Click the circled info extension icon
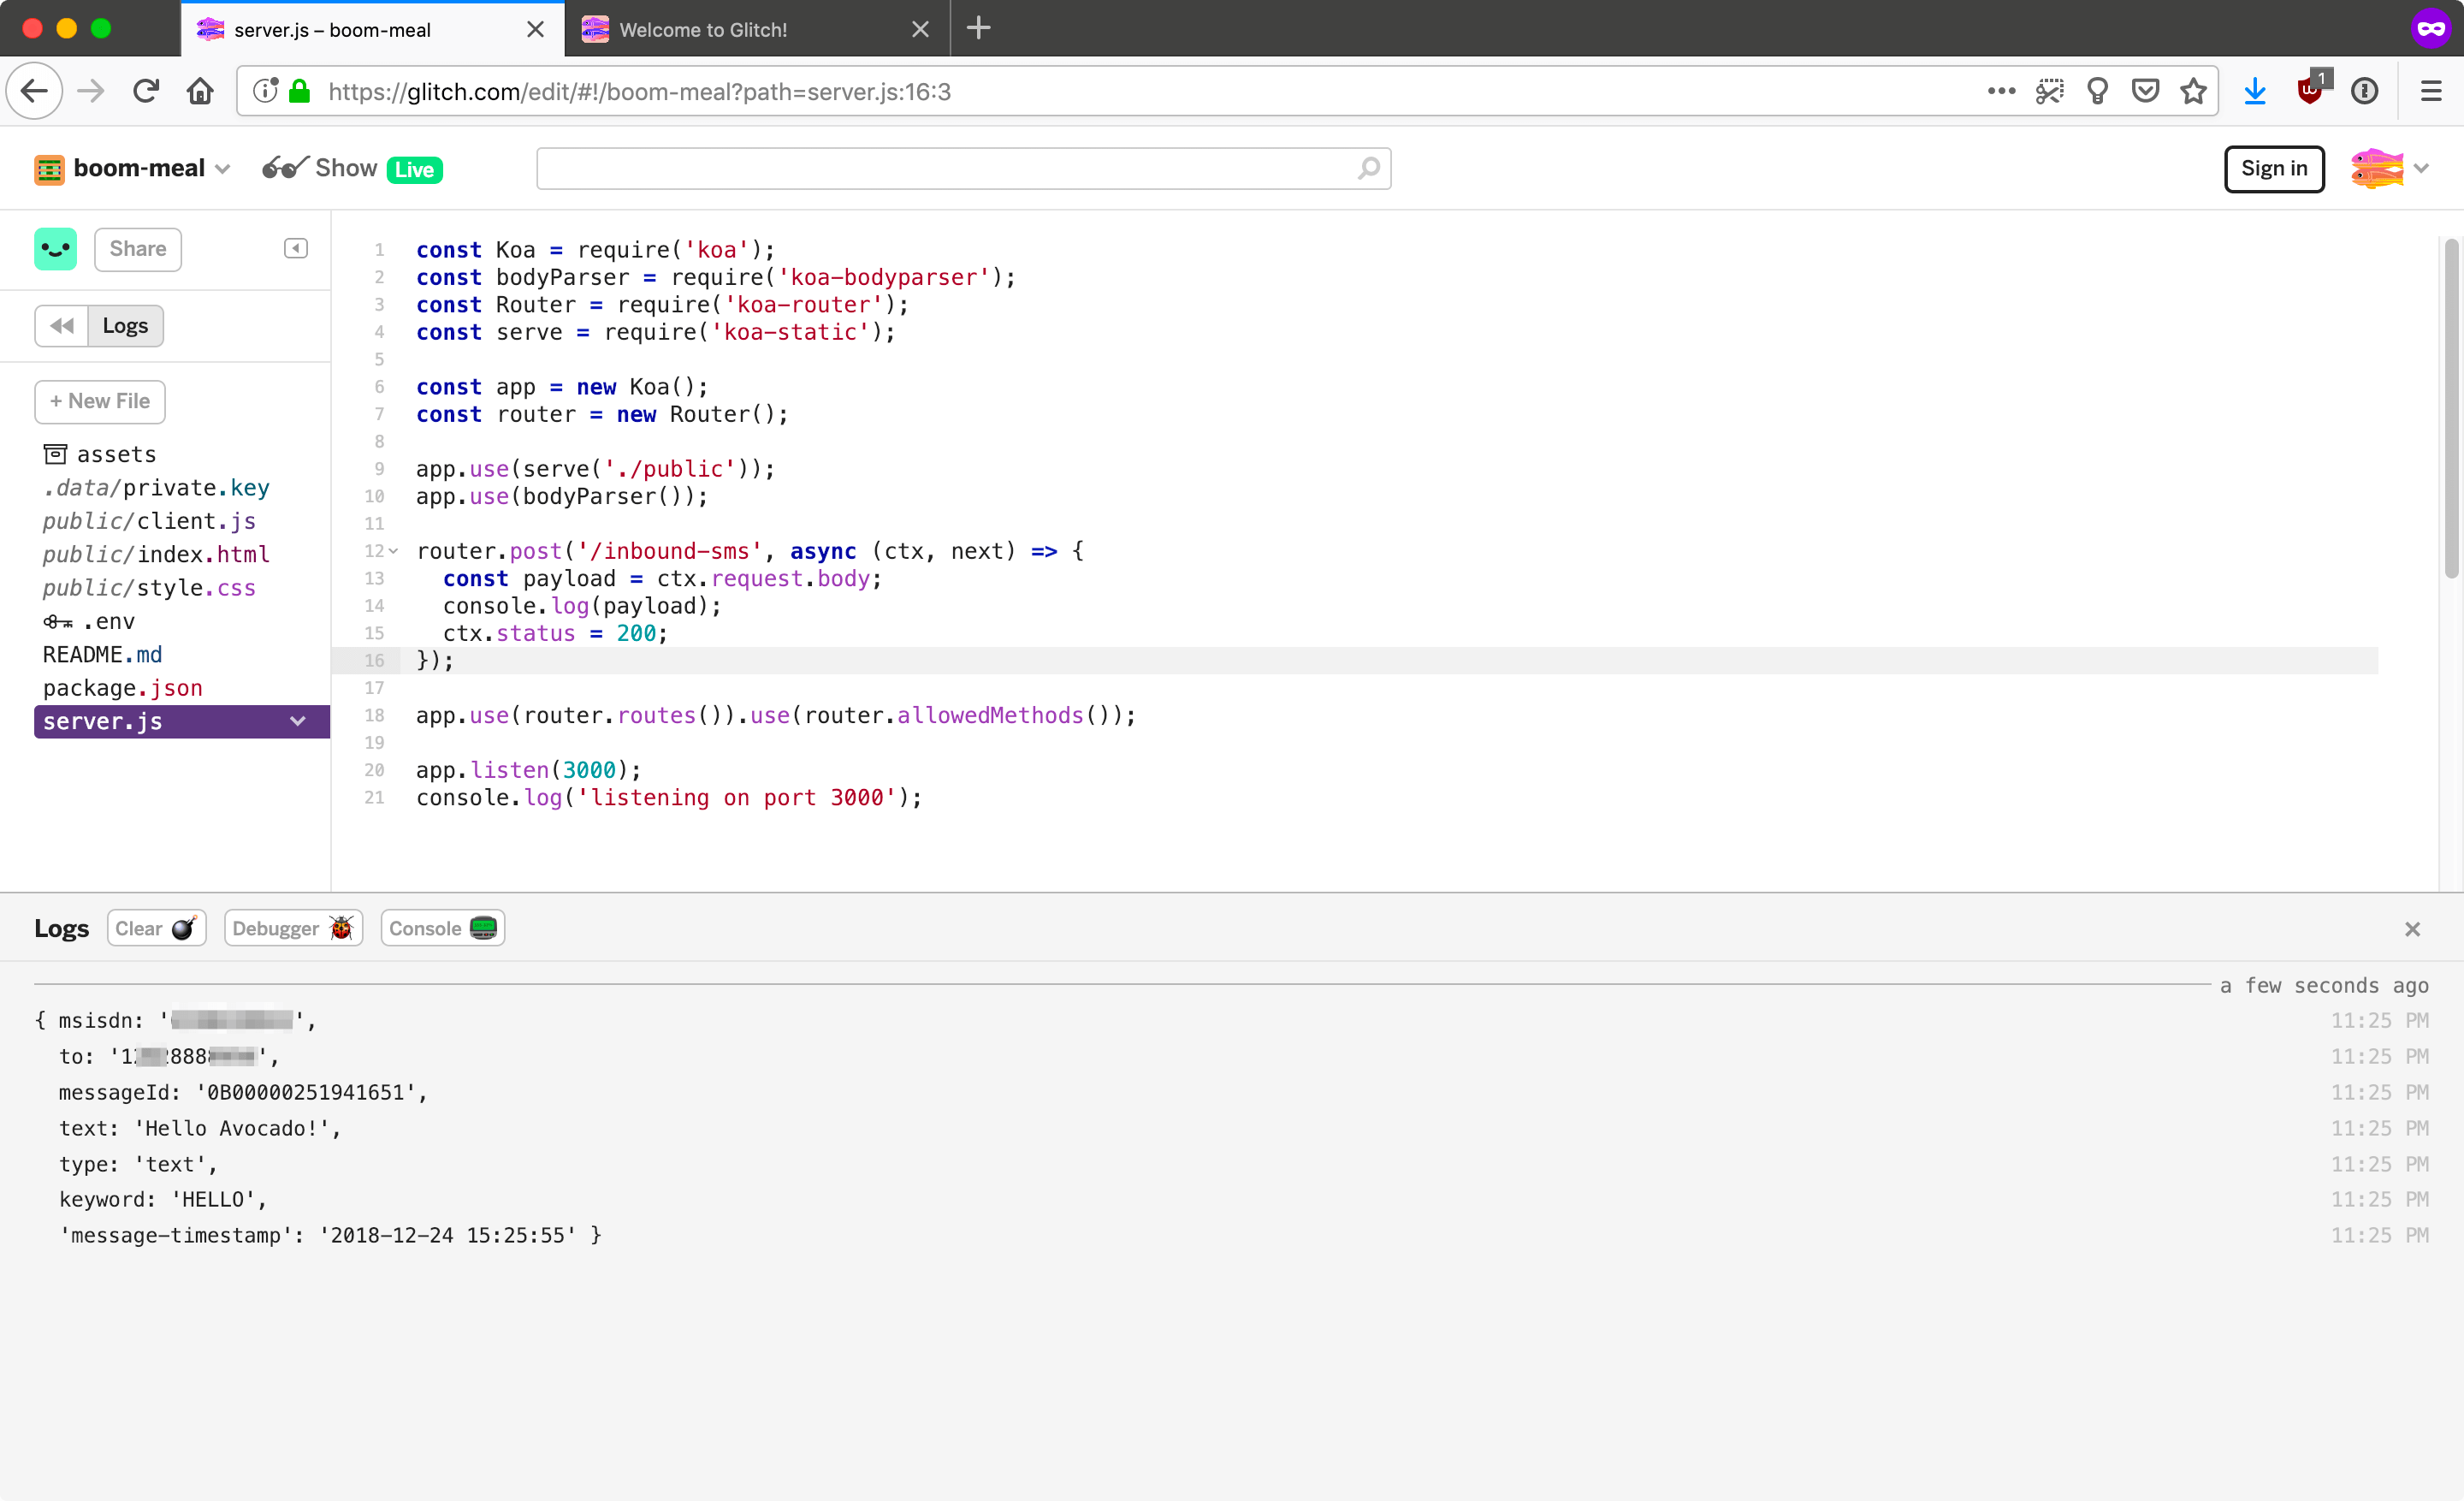 pos(2364,91)
